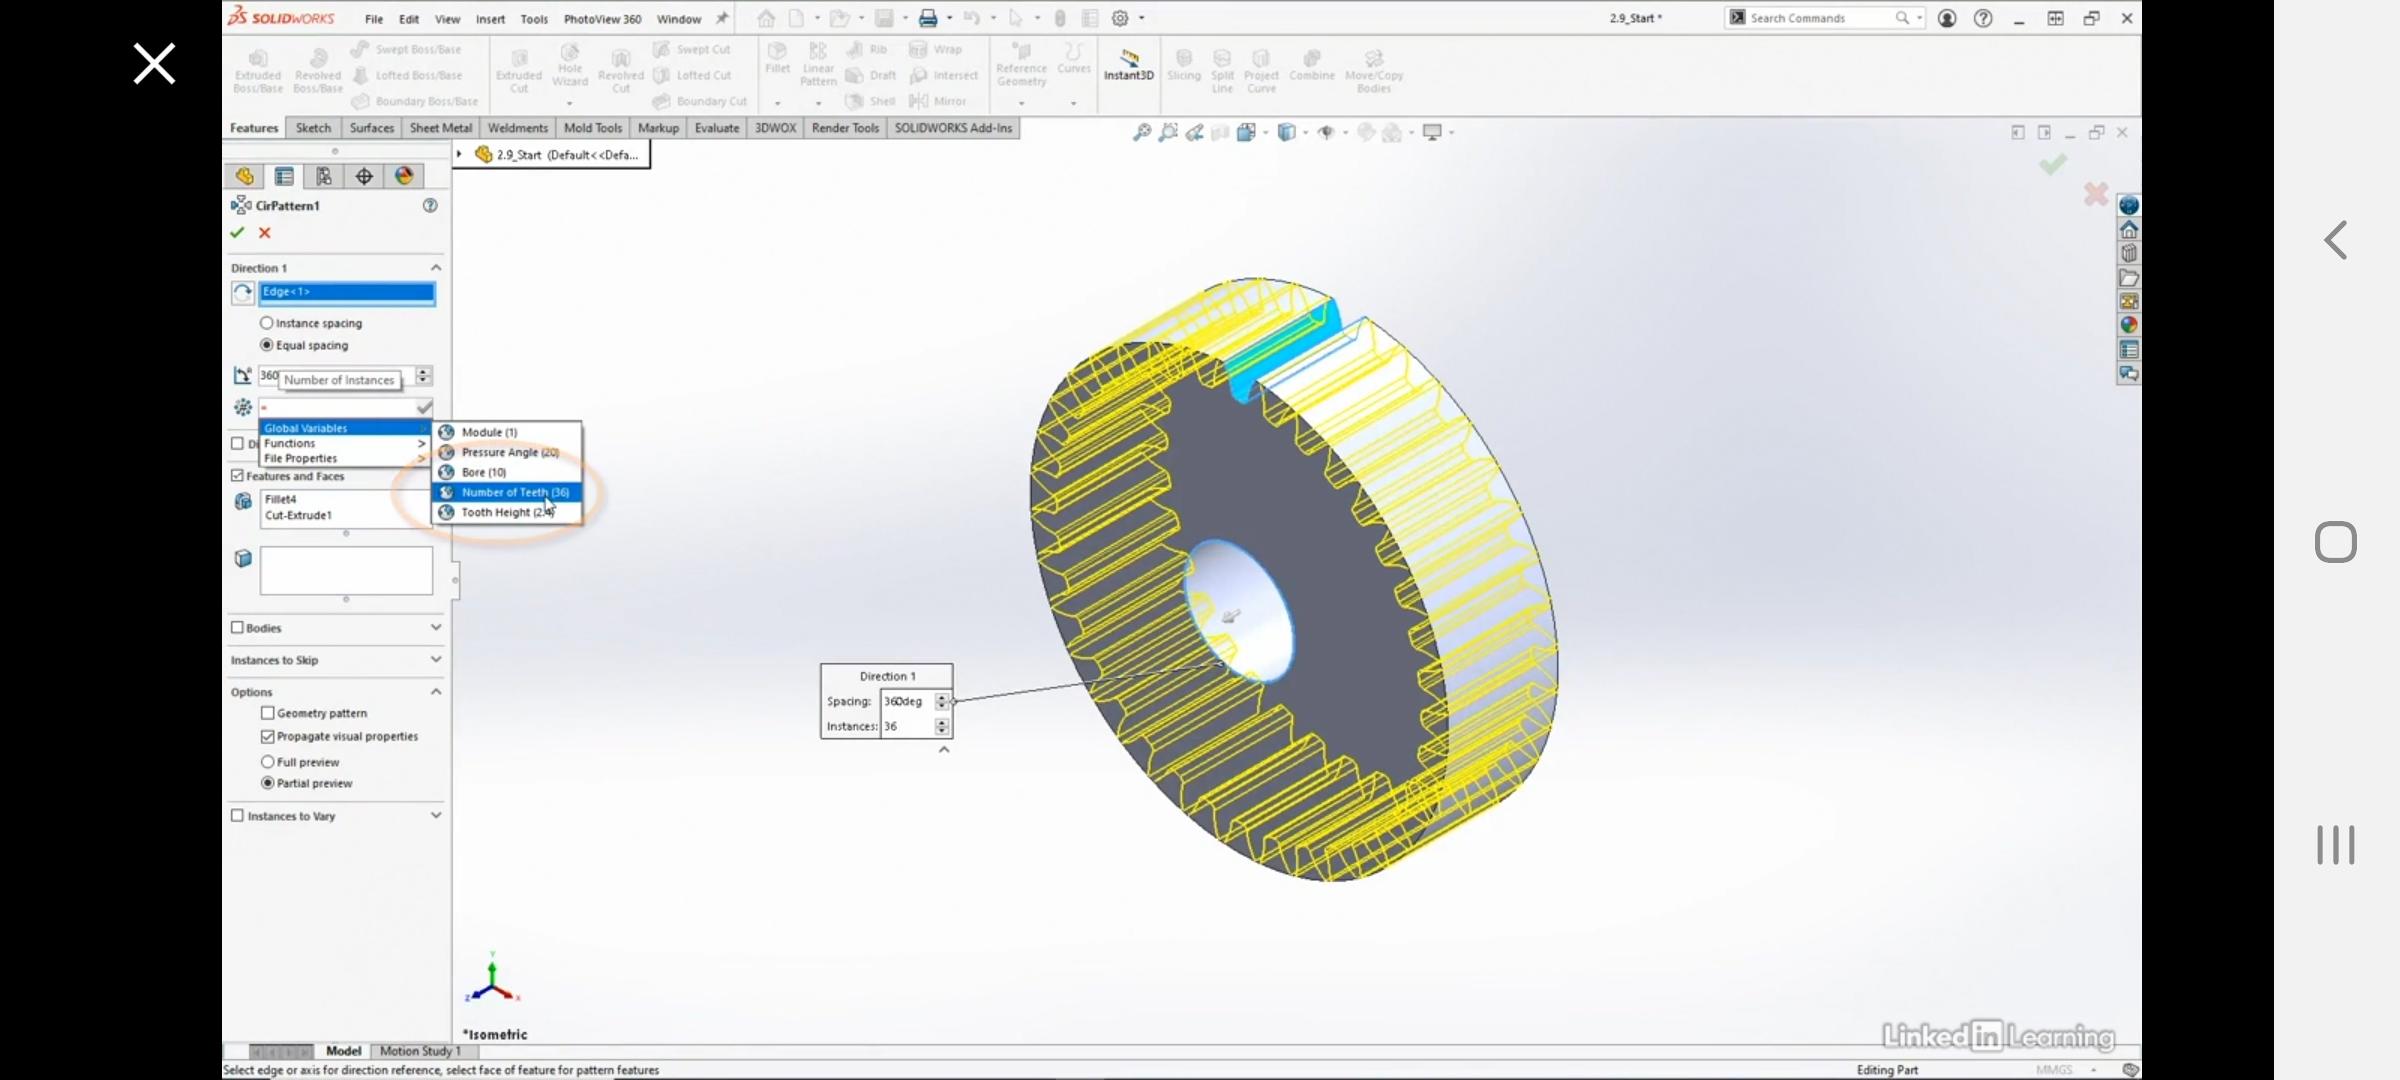Click the green OK checkmark in CirPattern1
2400x1080 pixels.
pyautogui.click(x=237, y=232)
